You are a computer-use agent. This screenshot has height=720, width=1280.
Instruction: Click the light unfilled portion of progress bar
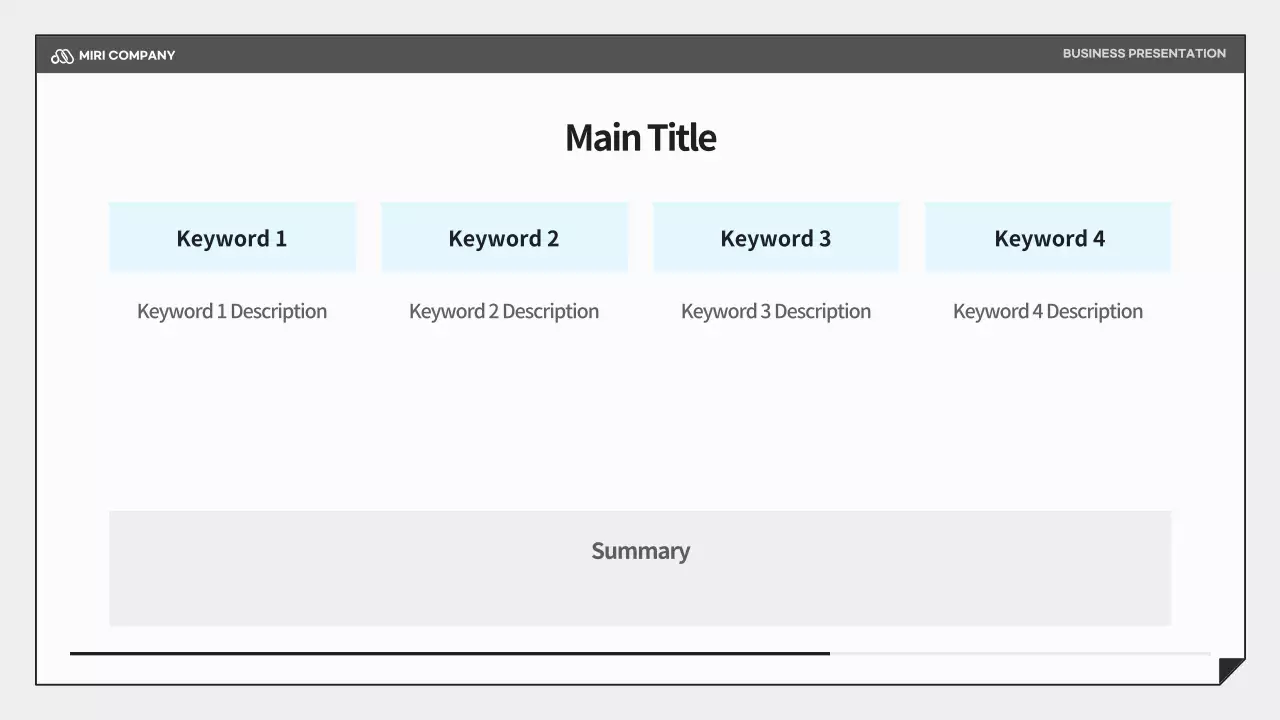point(1020,653)
